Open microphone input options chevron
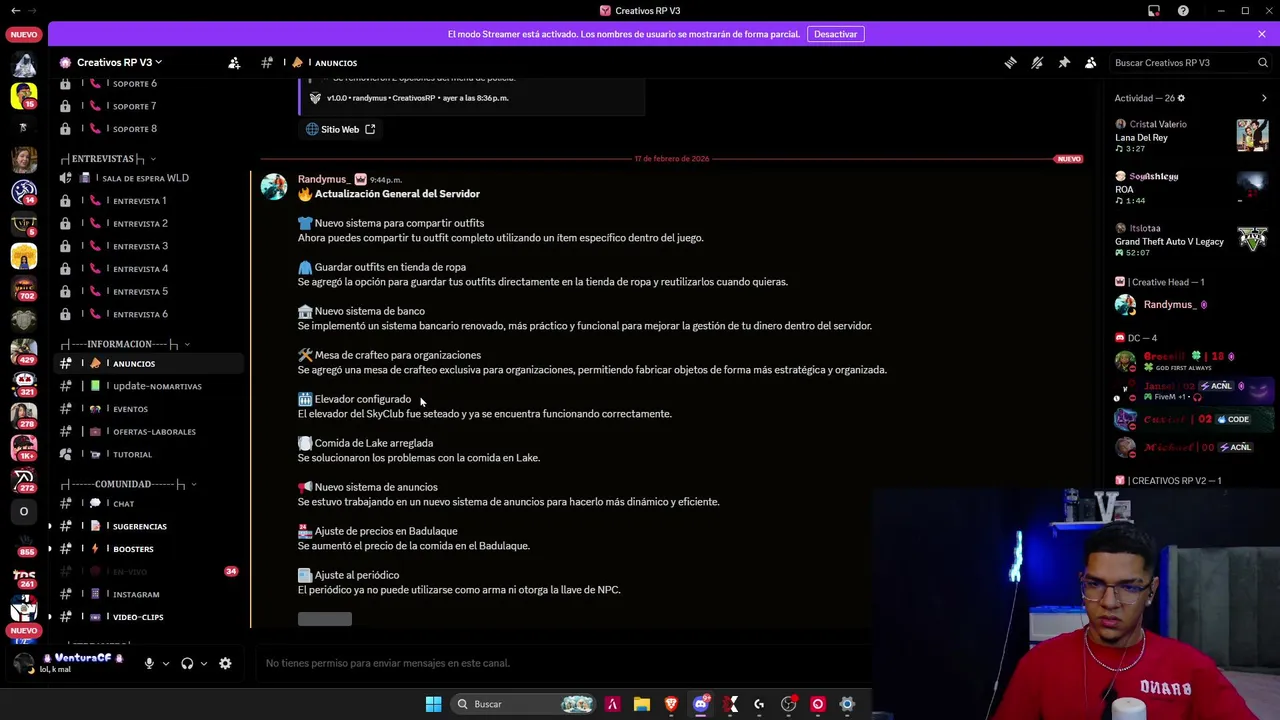Viewport: 1280px width, 720px height. pyautogui.click(x=166, y=663)
